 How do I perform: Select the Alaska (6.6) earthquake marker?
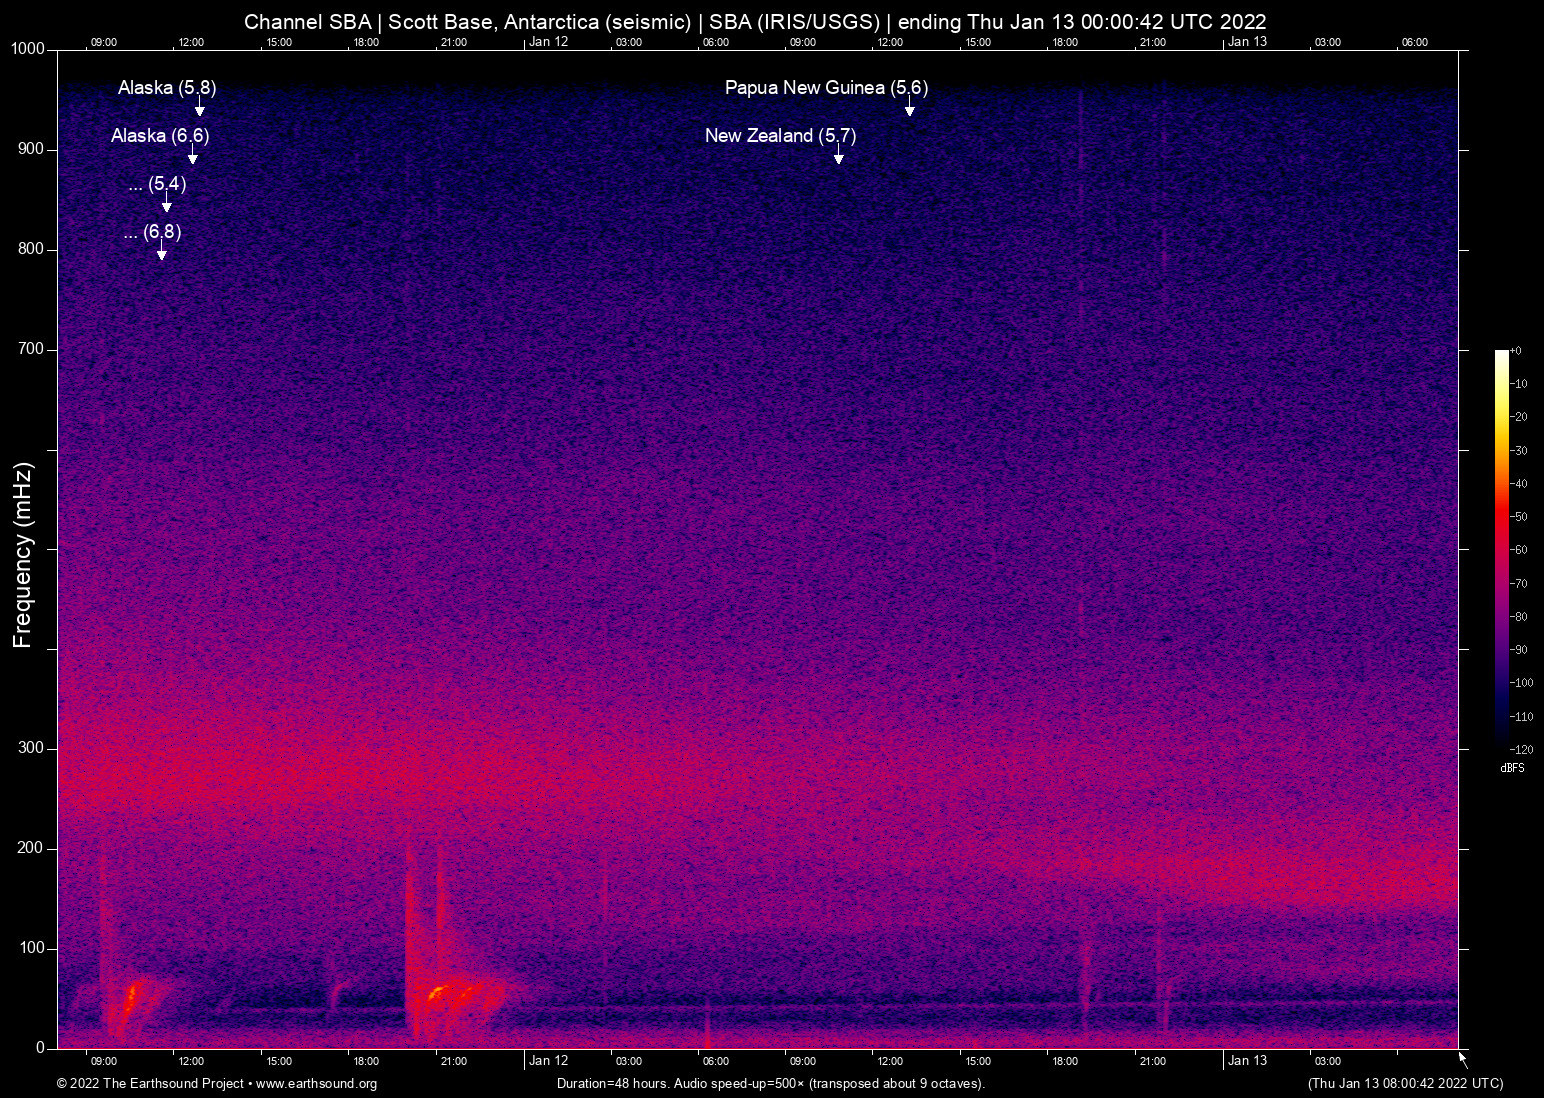tap(160, 136)
